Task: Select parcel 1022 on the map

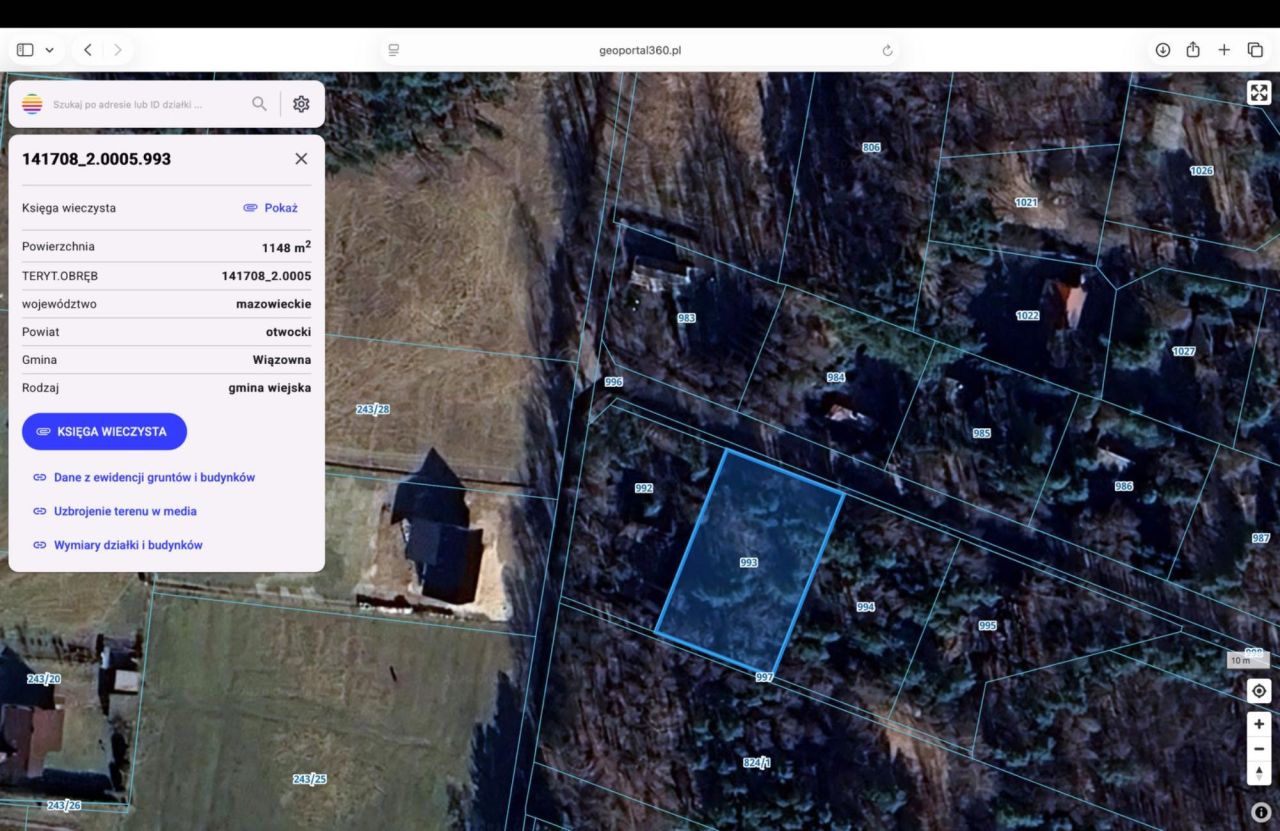Action: [x=1028, y=316]
